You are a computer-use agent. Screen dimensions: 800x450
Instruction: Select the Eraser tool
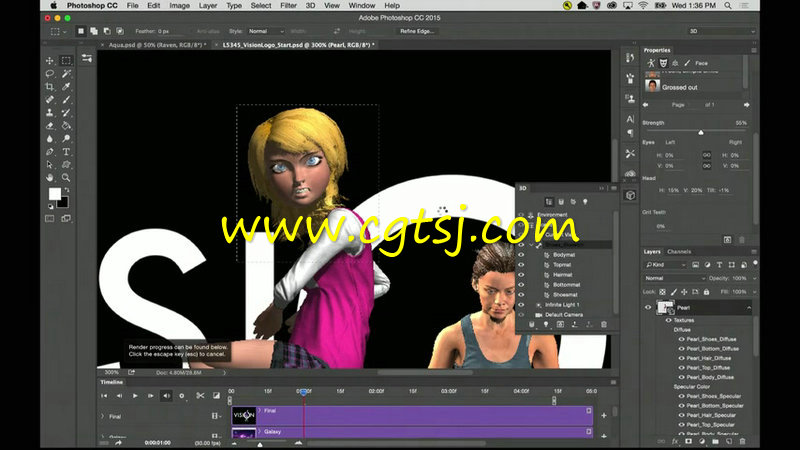pos(49,126)
